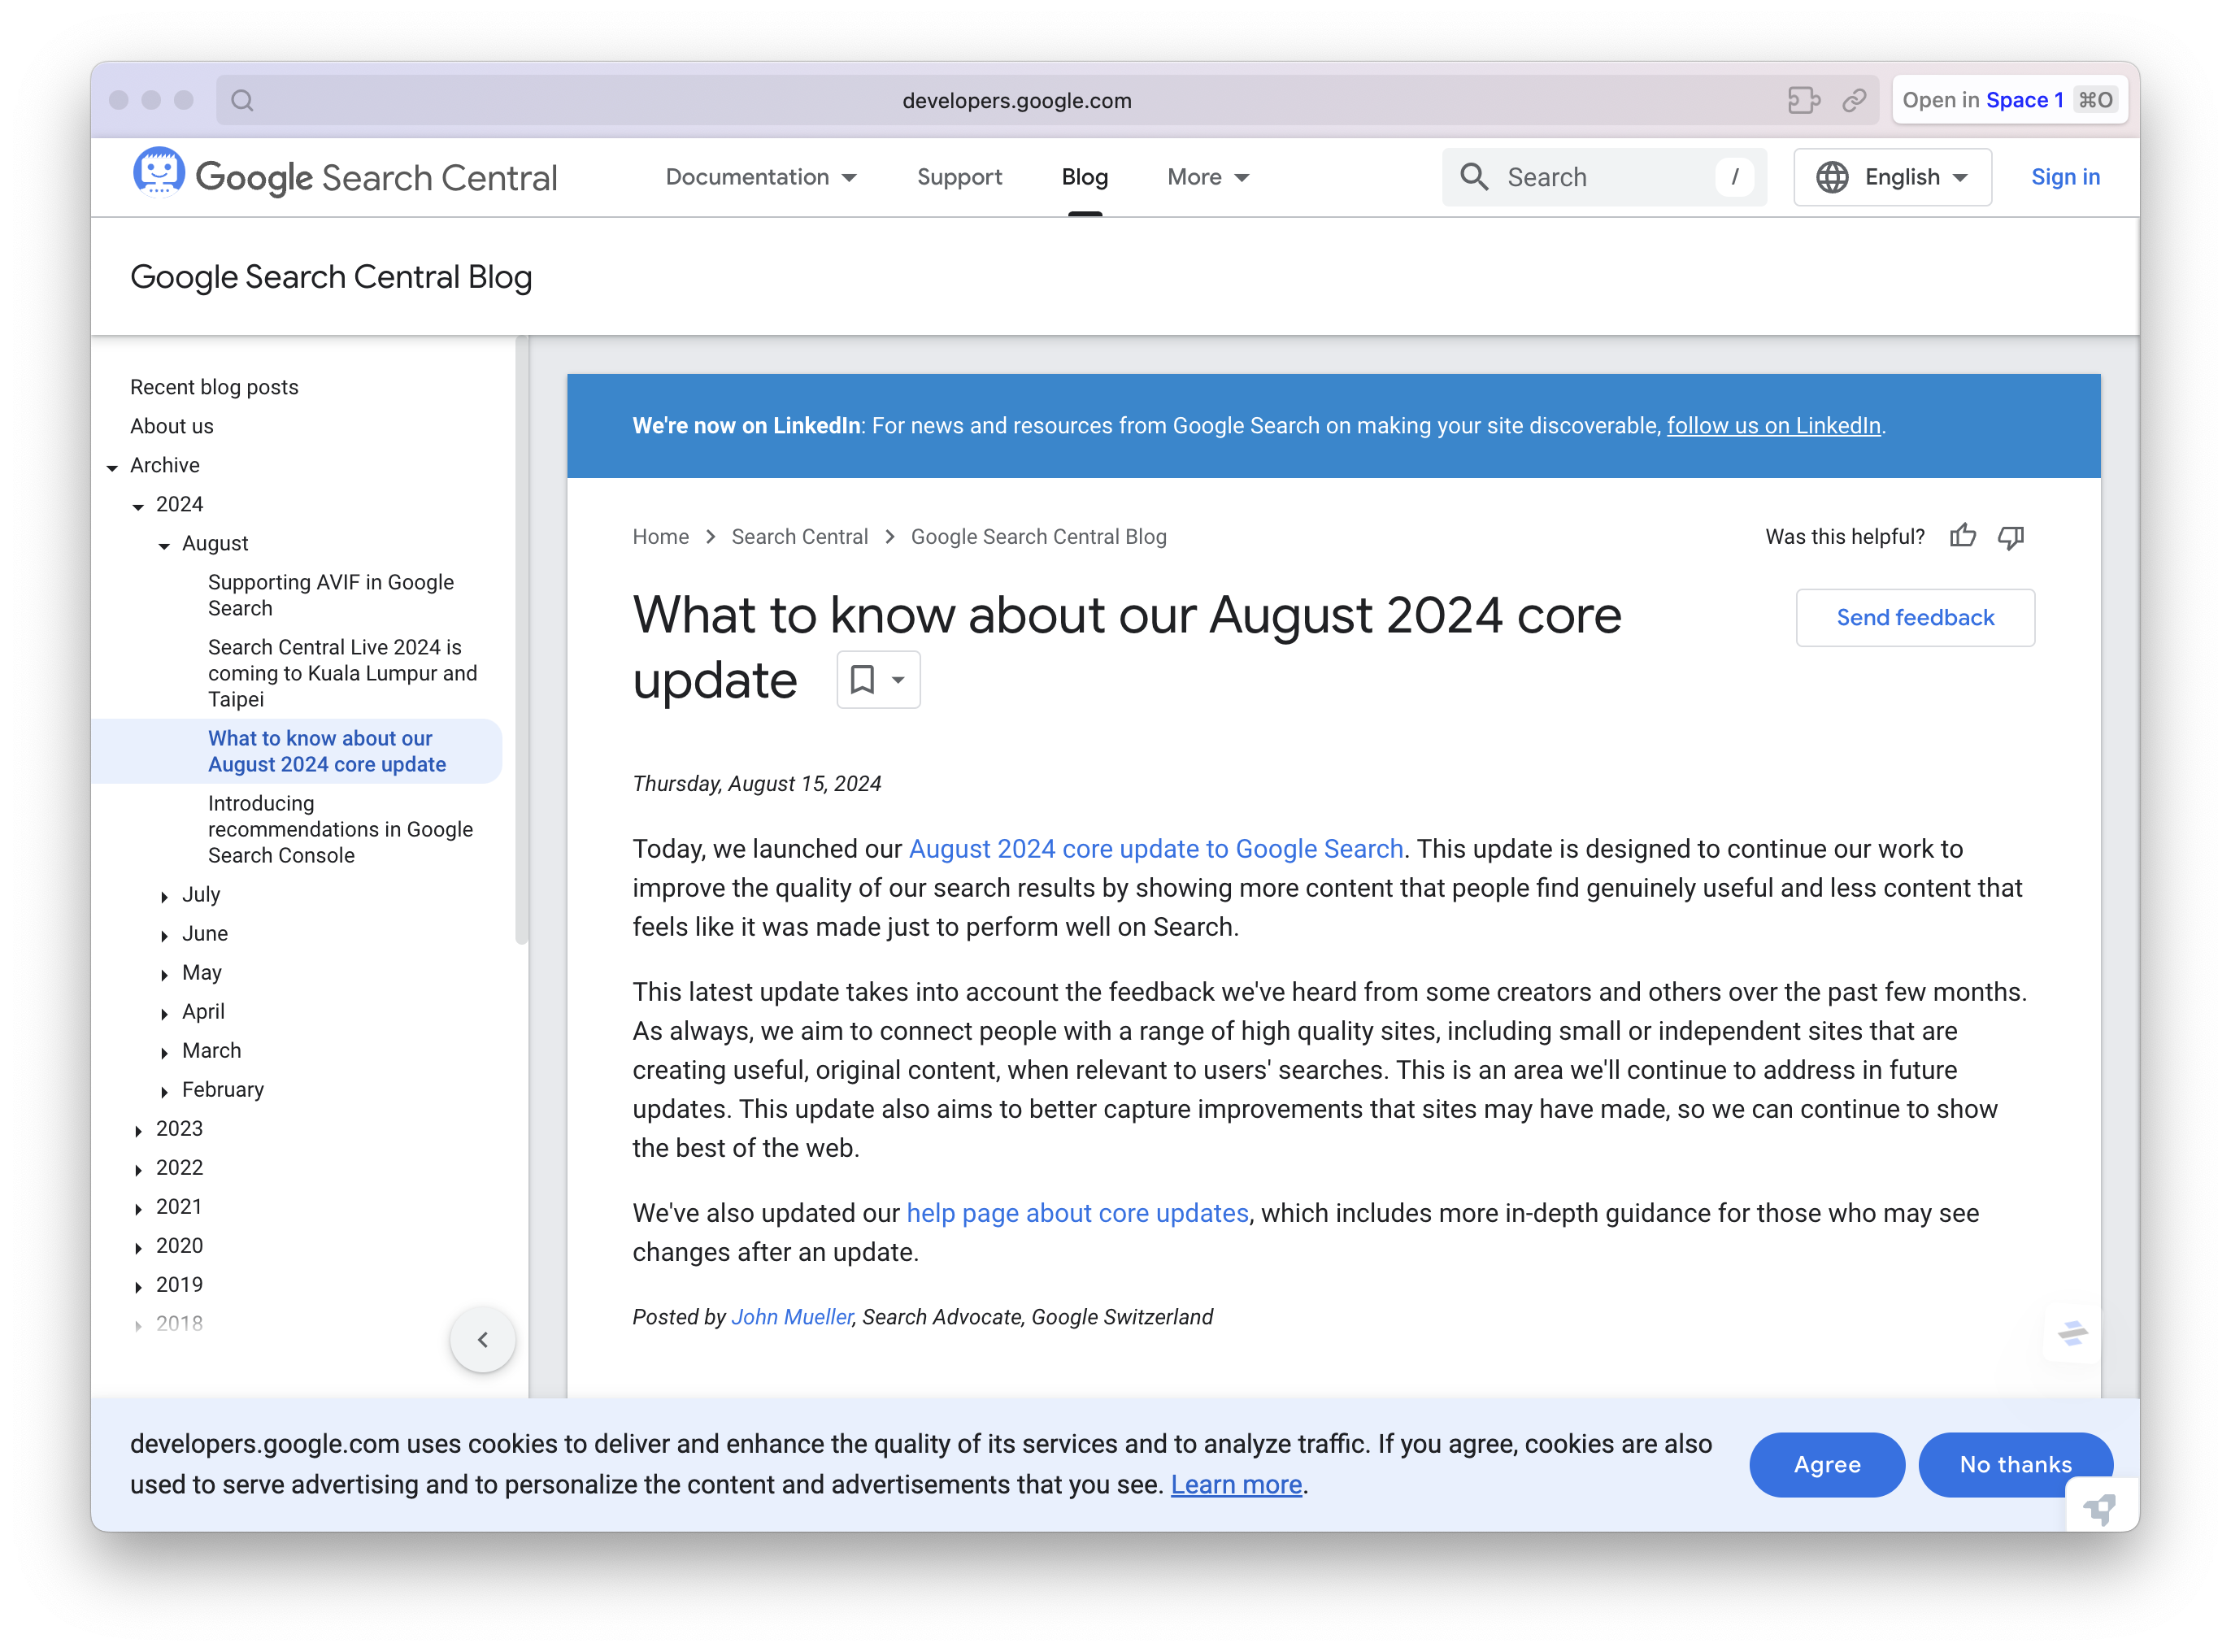Expand the April archive month
This screenshot has height=1652, width=2231.
pyautogui.click(x=164, y=1013)
